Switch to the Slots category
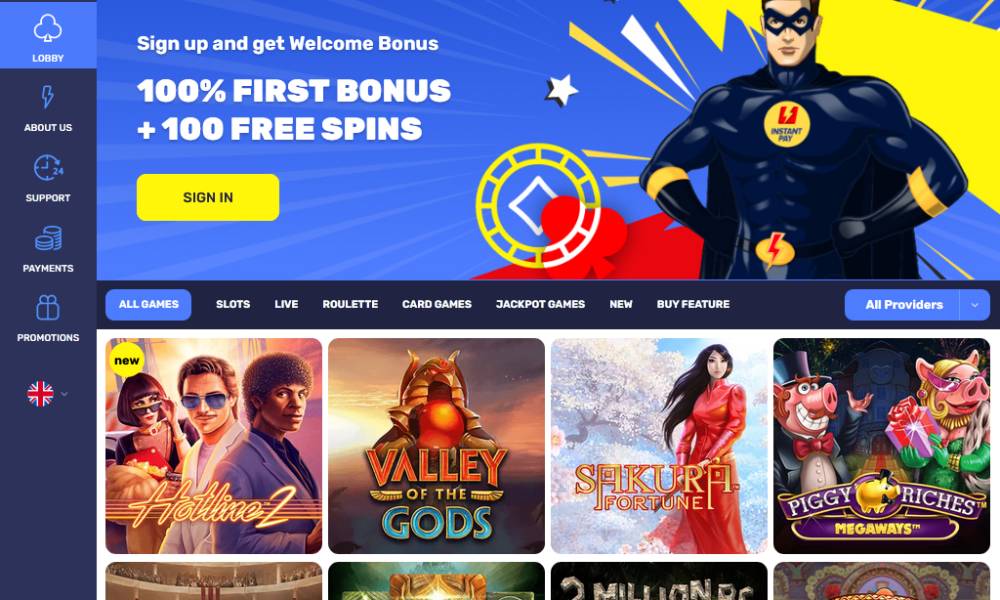The image size is (1000, 600). click(x=233, y=304)
